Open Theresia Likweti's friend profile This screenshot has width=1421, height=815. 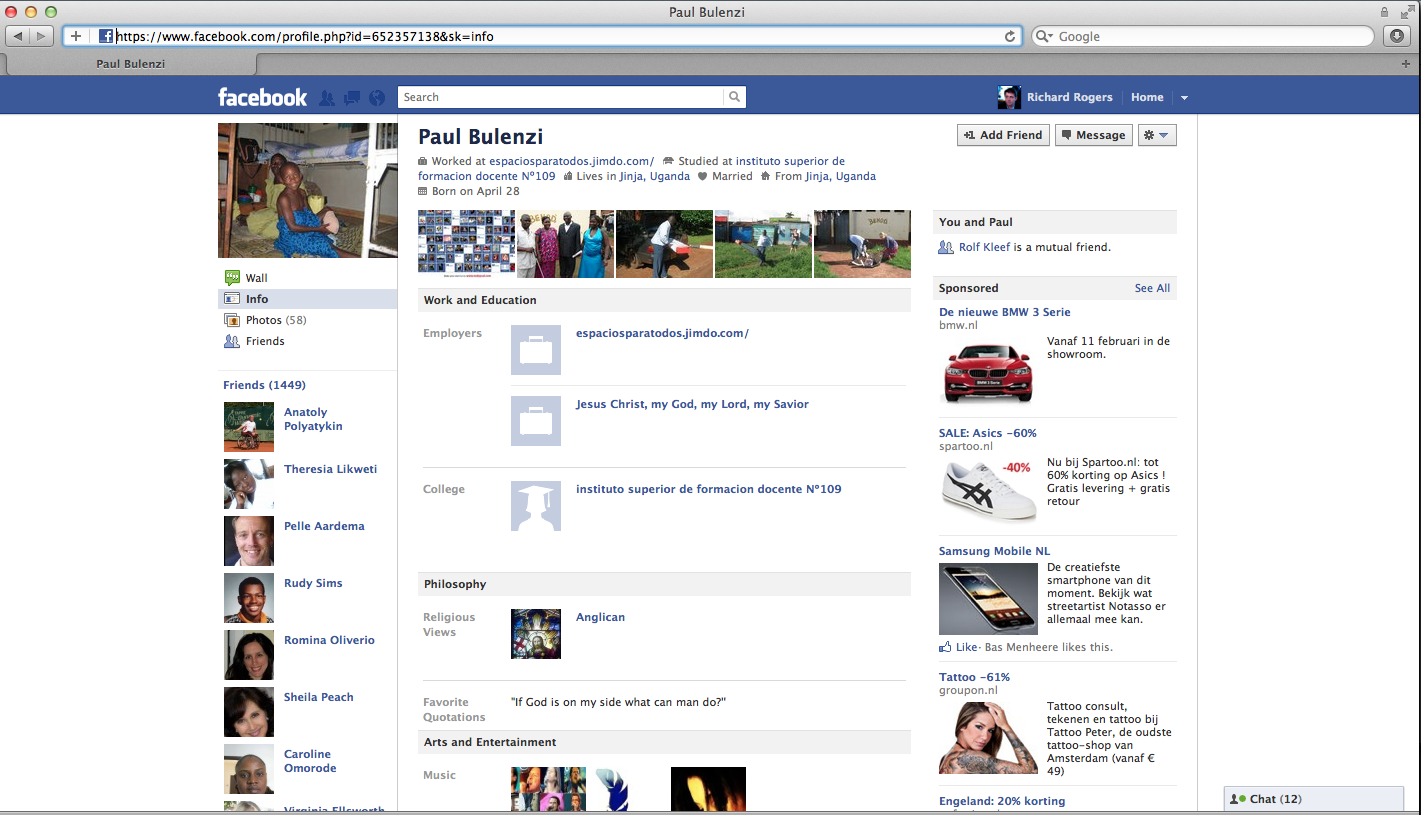coord(330,469)
